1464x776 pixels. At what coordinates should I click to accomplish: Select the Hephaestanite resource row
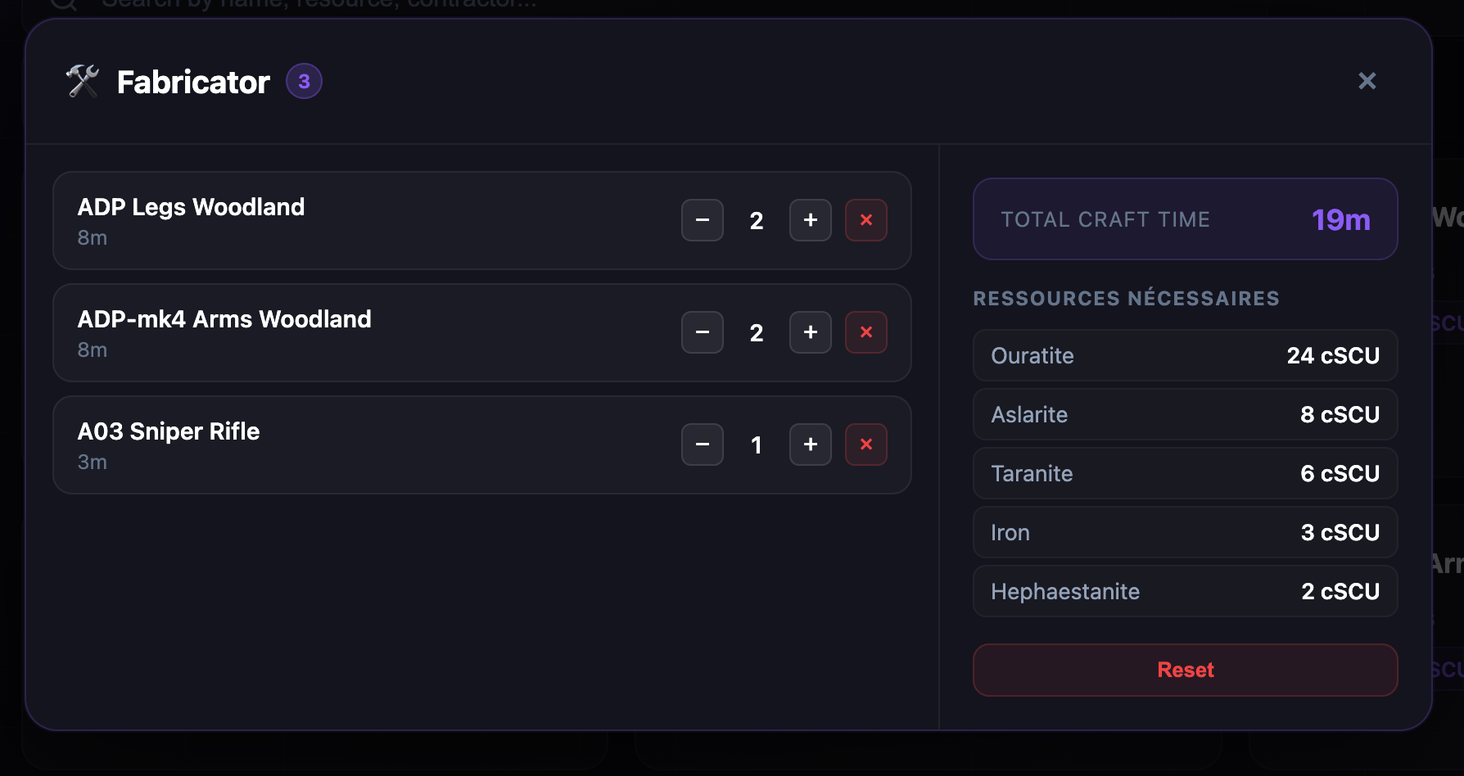click(x=1185, y=592)
